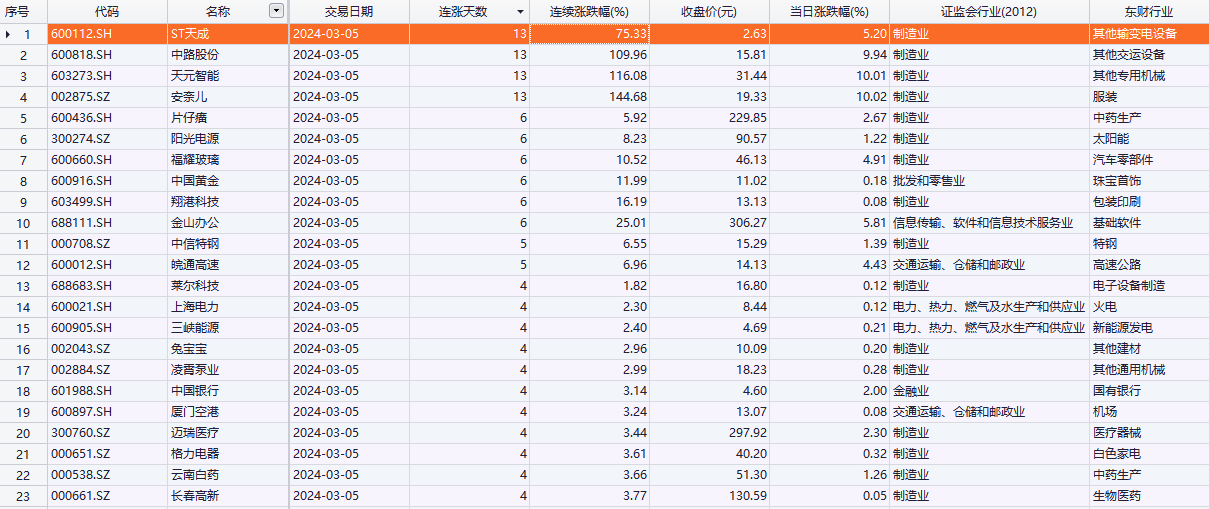Click the 证监会行业(2012) column header
1210x509 pixels.
pos(988,11)
